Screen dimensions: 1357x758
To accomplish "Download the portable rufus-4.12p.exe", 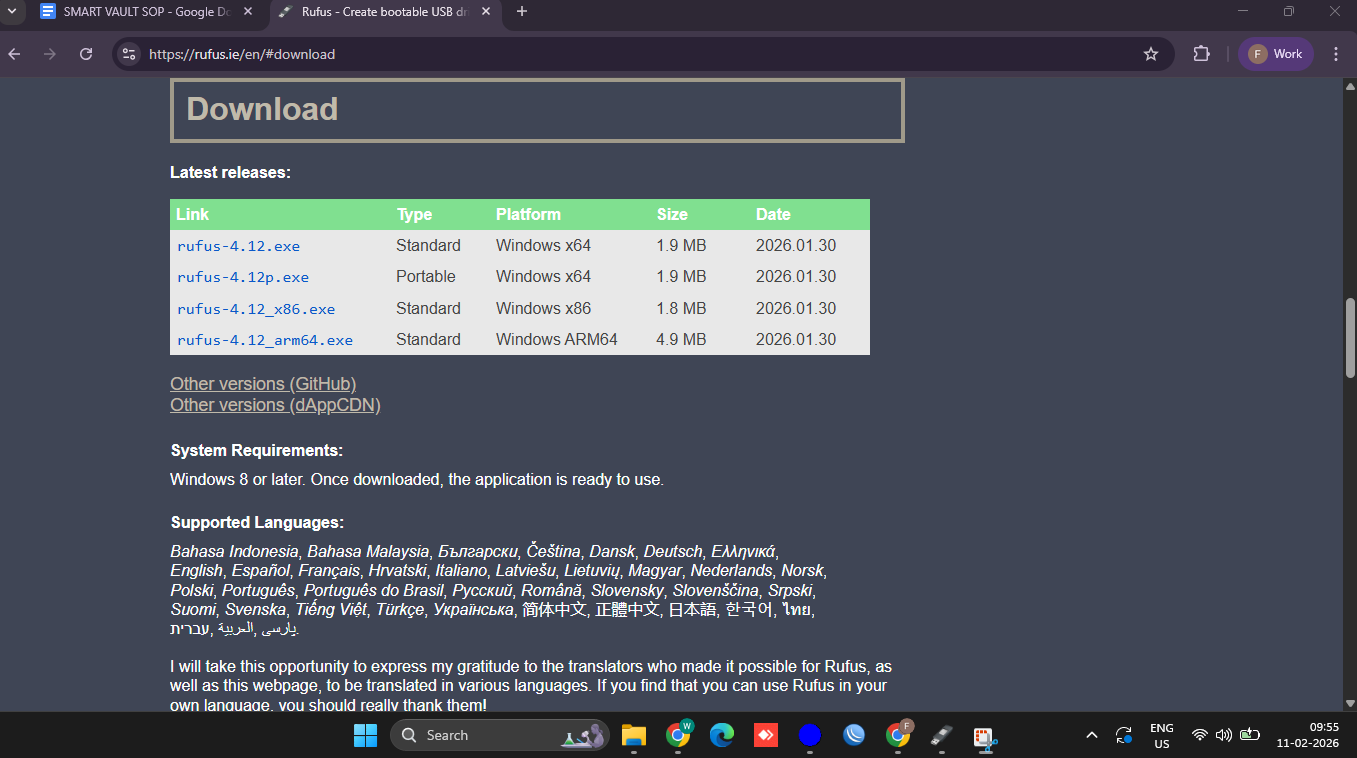I will click(243, 277).
